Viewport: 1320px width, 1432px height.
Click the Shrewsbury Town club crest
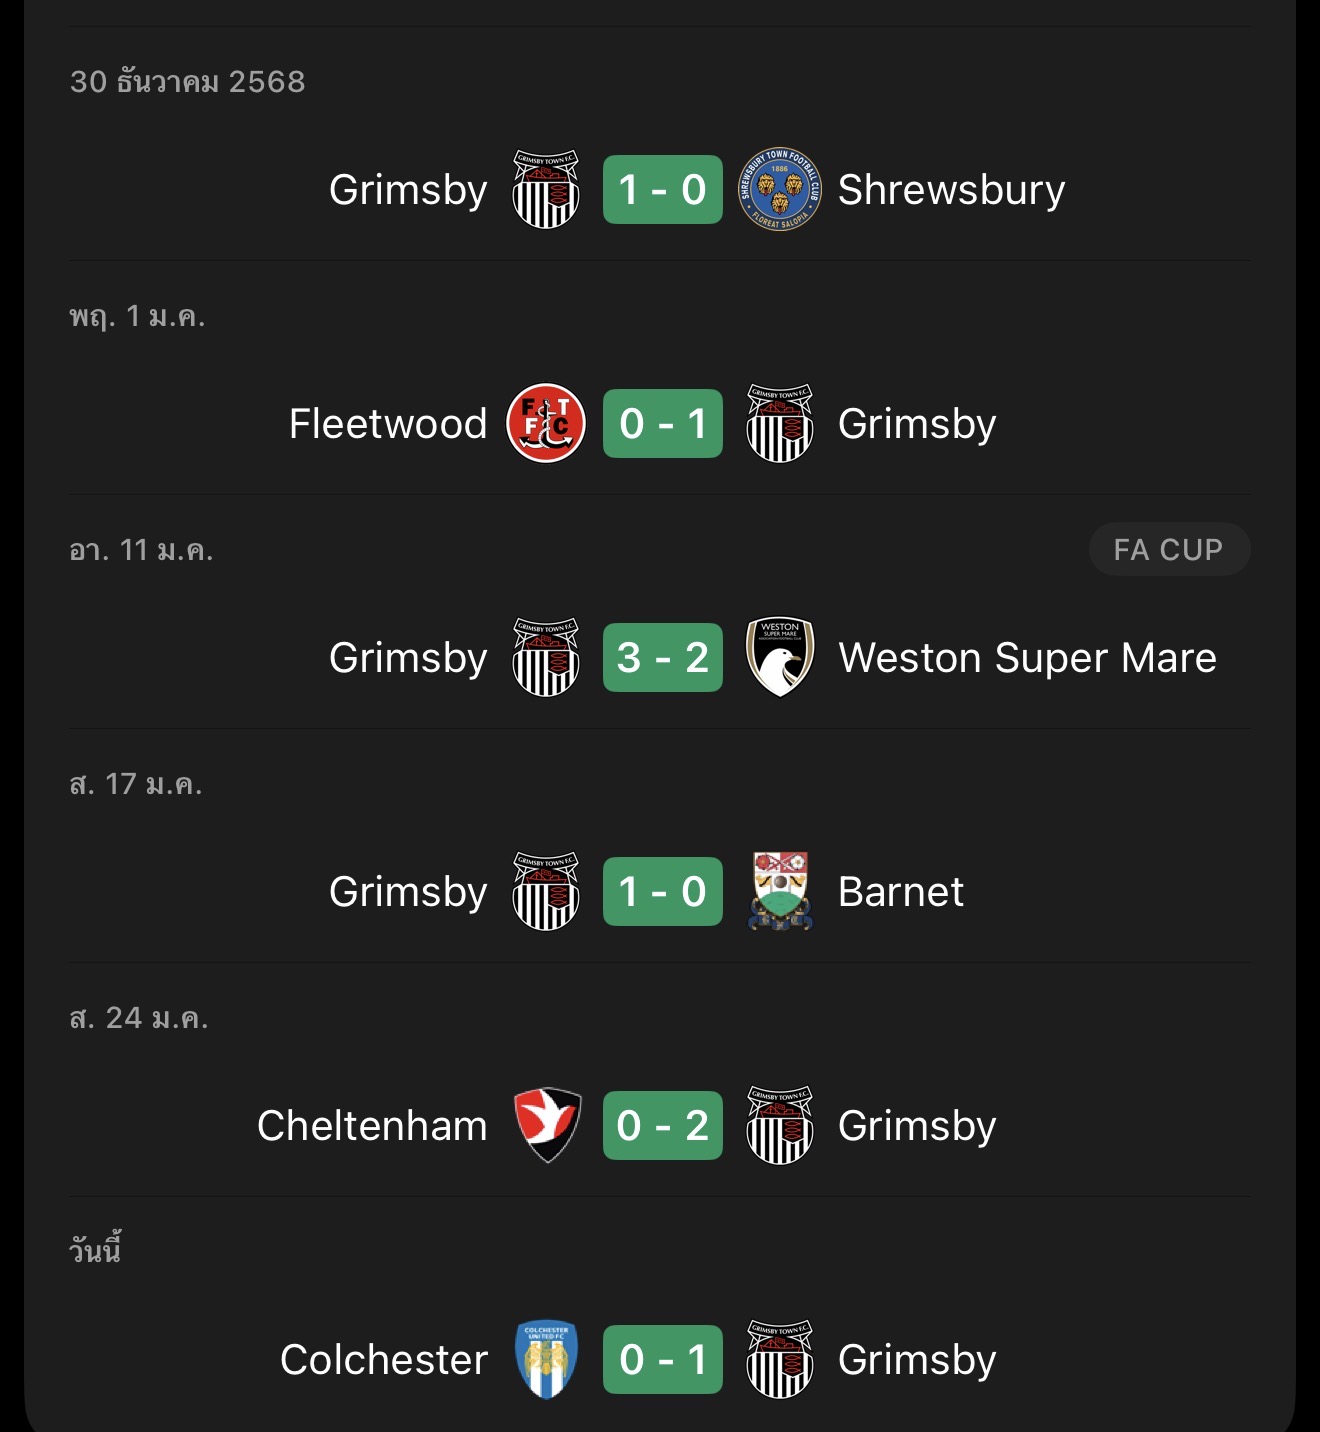point(779,190)
